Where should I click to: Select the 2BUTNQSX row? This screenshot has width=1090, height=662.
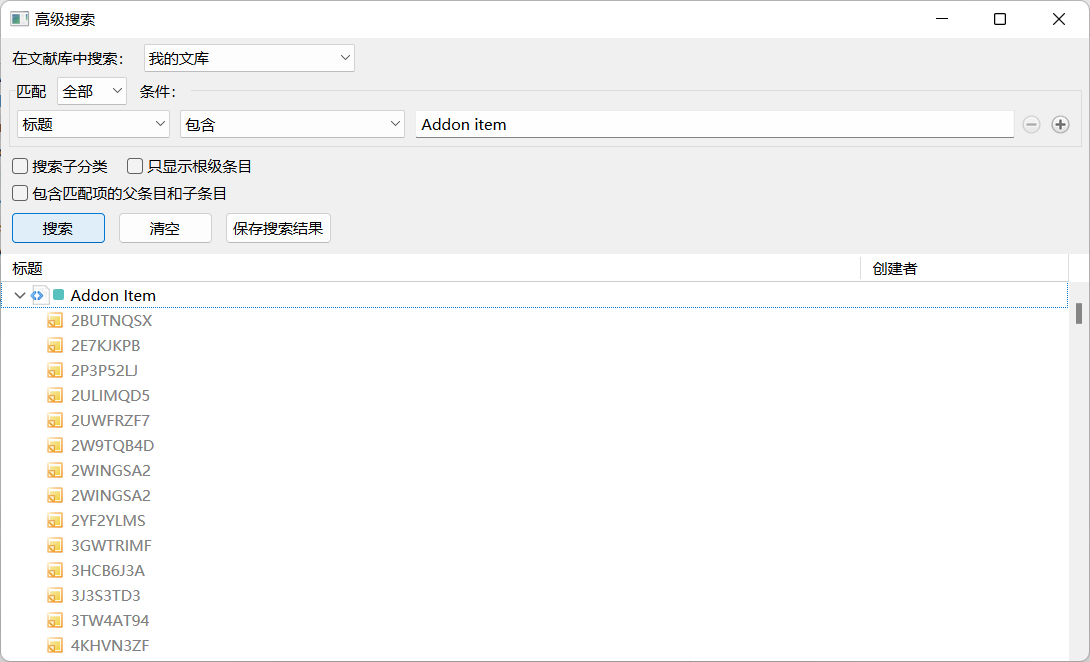click(534, 321)
